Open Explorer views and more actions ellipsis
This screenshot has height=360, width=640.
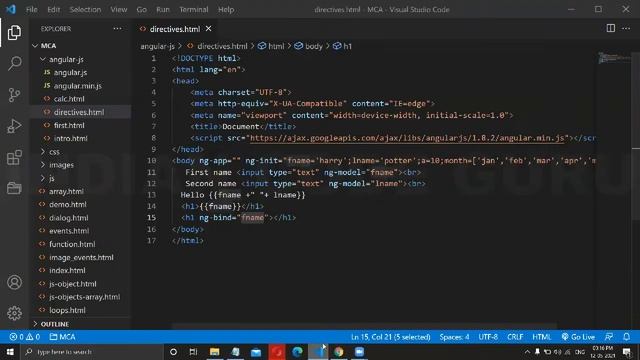click(x=118, y=29)
